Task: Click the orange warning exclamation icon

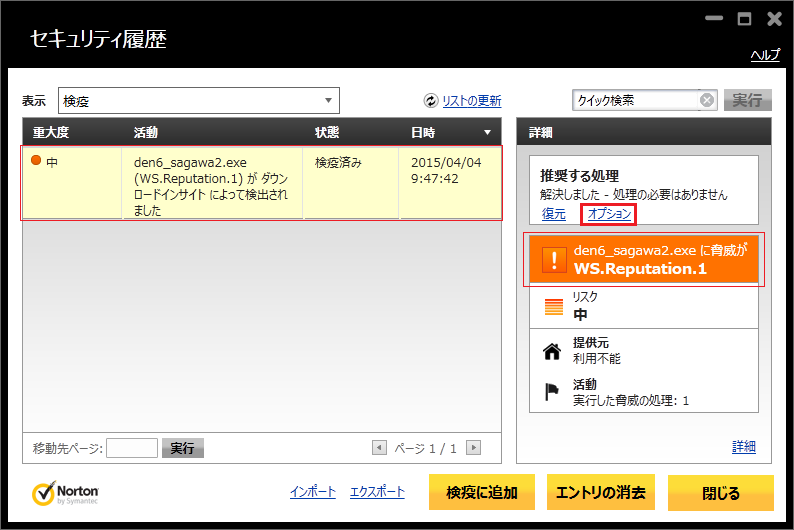Action: 554,260
